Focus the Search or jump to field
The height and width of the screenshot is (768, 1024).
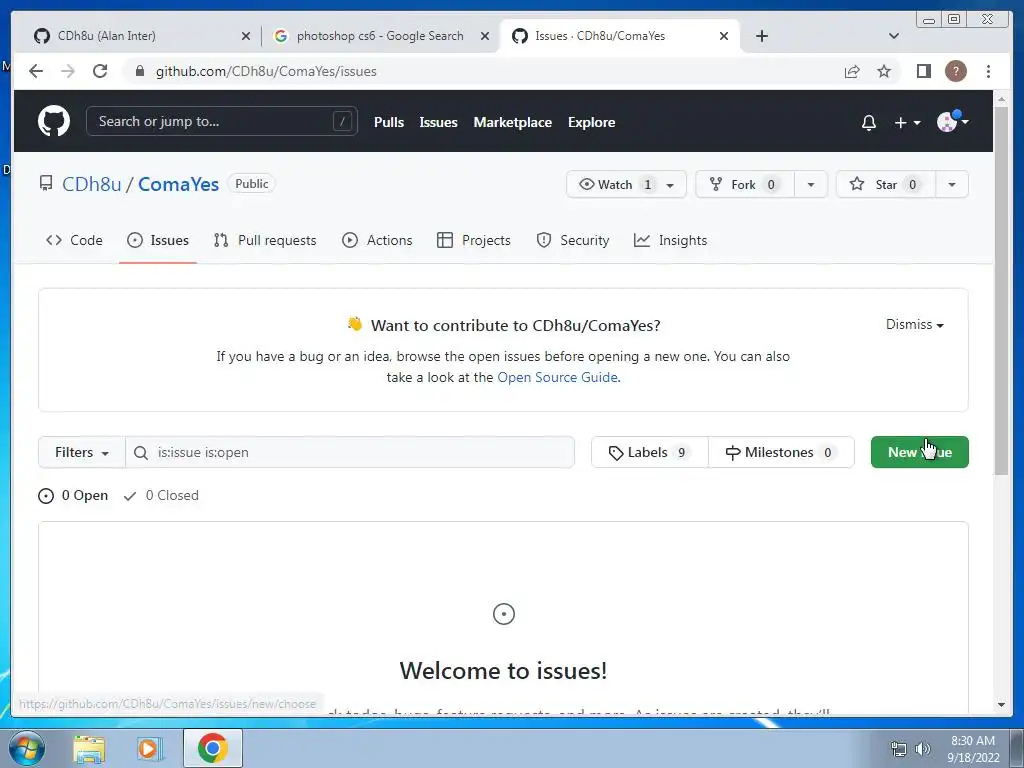point(221,121)
